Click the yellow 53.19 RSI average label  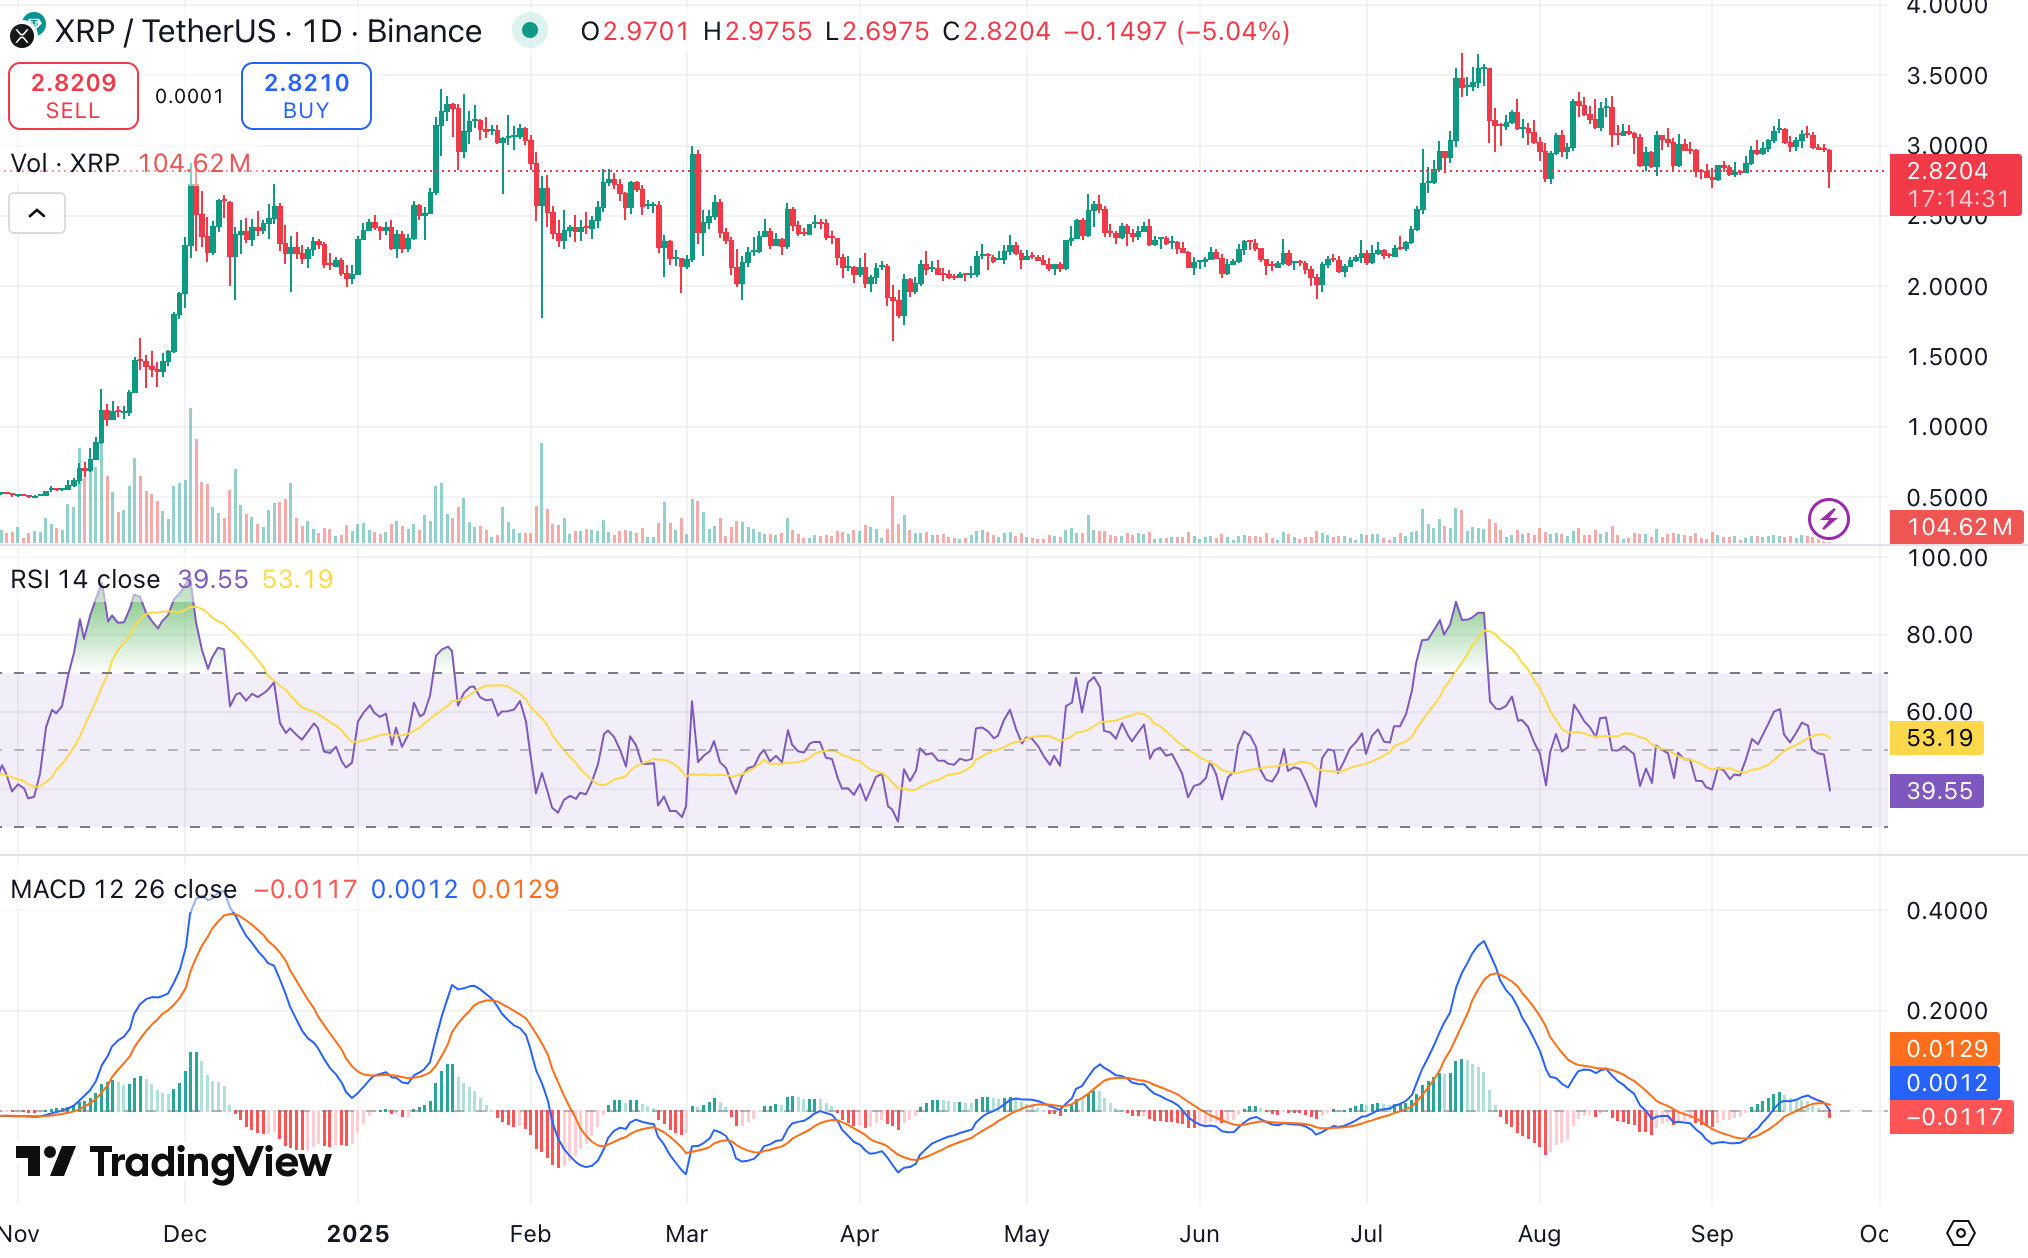click(1937, 738)
